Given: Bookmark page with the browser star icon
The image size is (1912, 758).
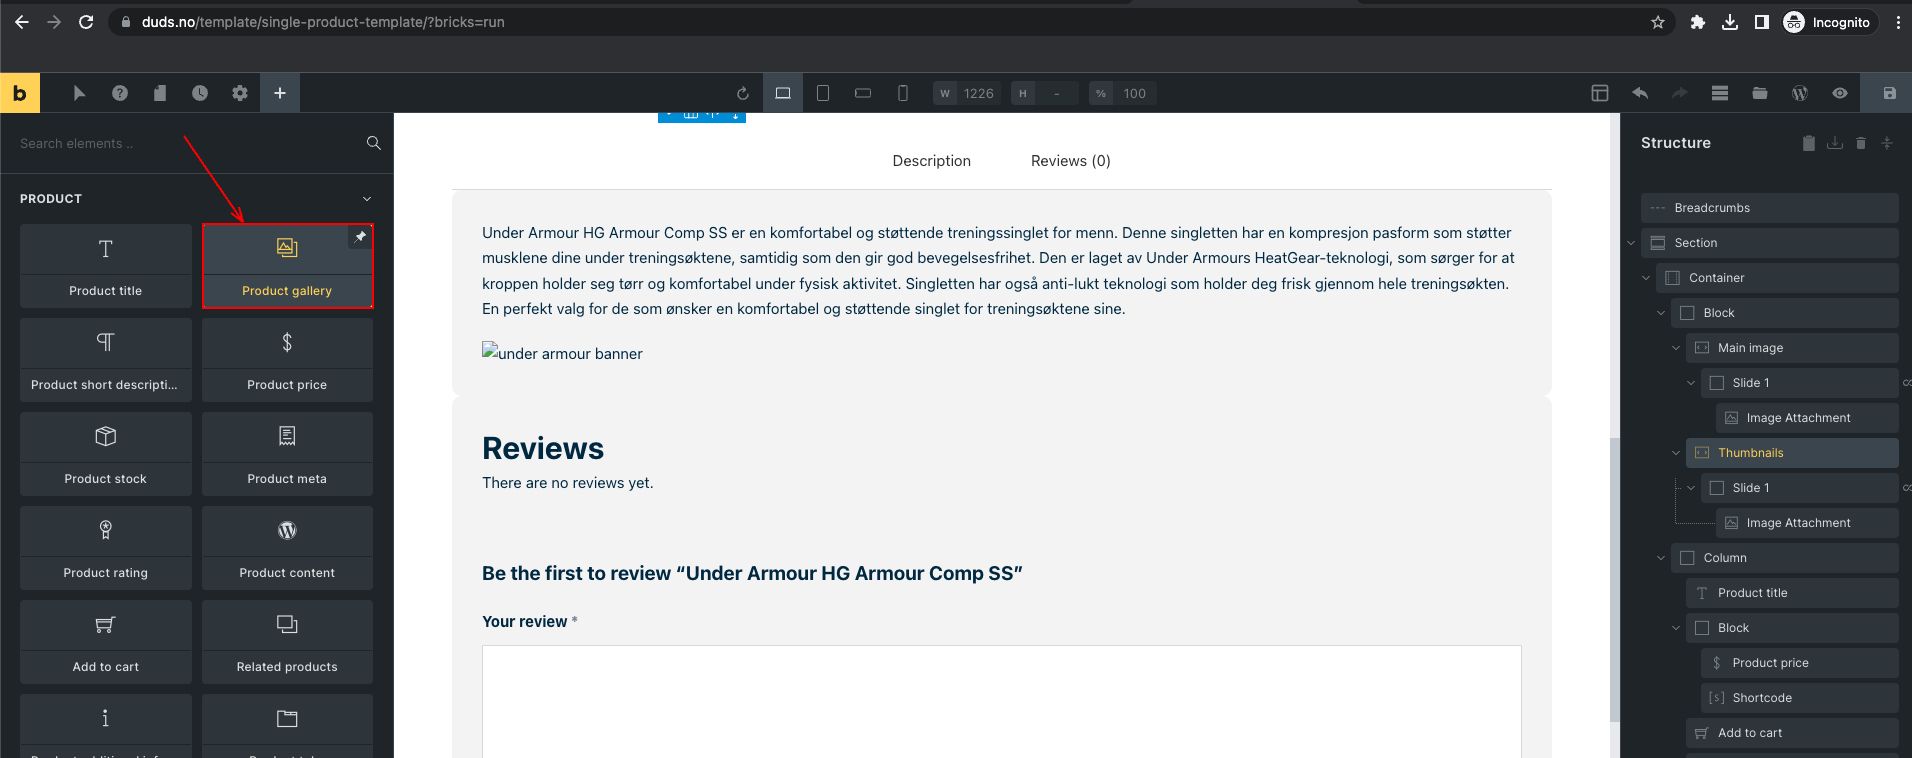Looking at the screenshot, I should (x=1658, y=22).
